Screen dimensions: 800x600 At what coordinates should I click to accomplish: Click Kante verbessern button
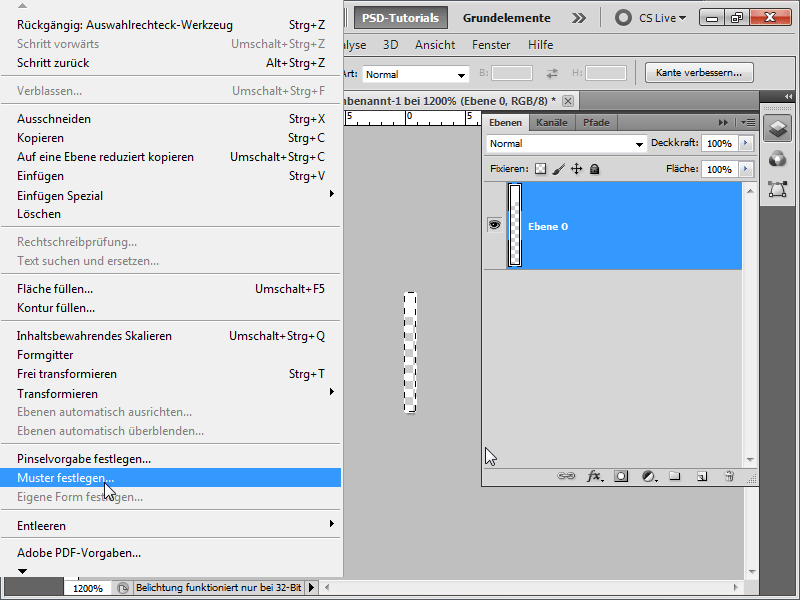699,72
